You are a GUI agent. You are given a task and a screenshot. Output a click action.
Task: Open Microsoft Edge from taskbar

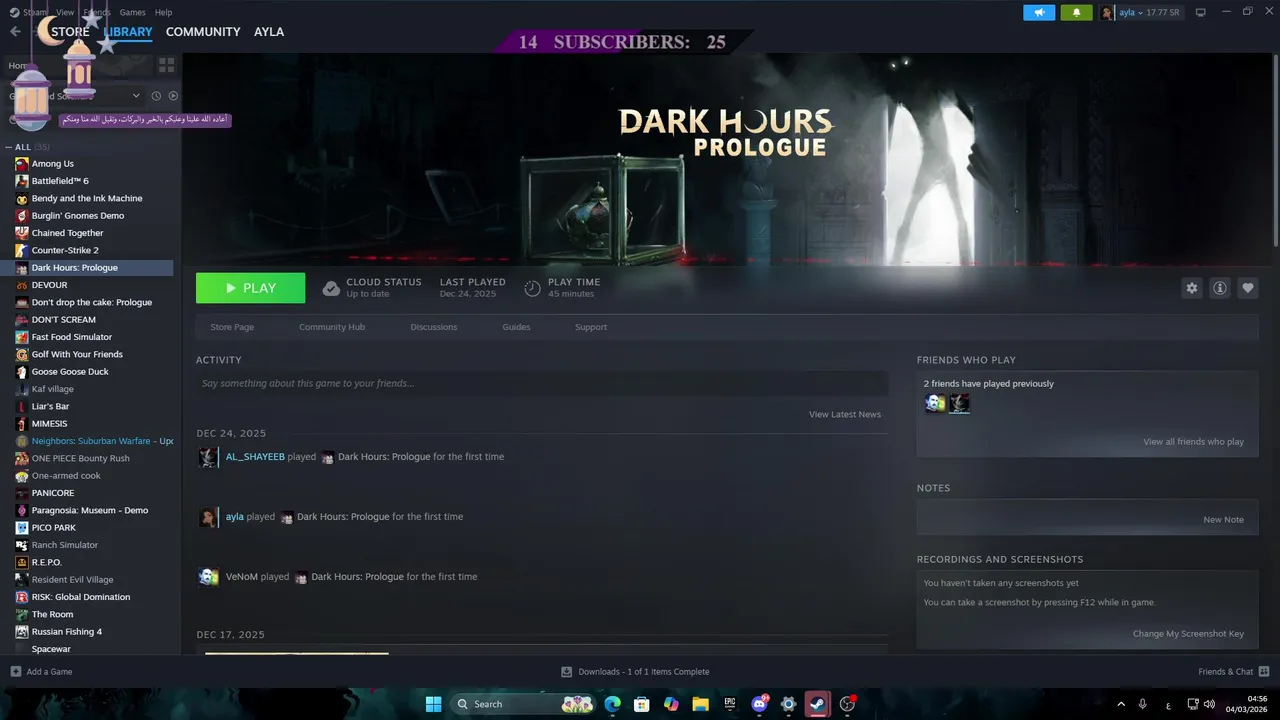(612, 704)
